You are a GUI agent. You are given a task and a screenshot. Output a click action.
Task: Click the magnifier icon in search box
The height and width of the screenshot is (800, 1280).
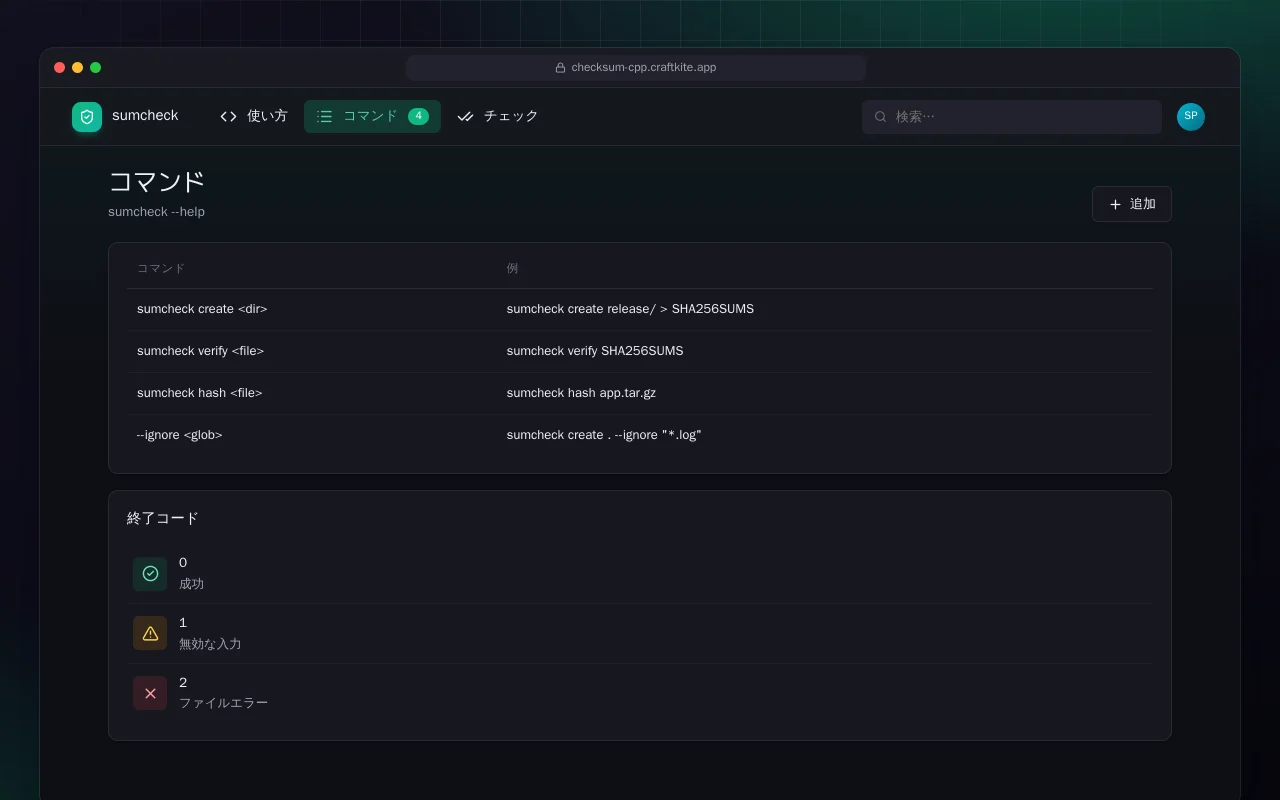tap(881, 117)
